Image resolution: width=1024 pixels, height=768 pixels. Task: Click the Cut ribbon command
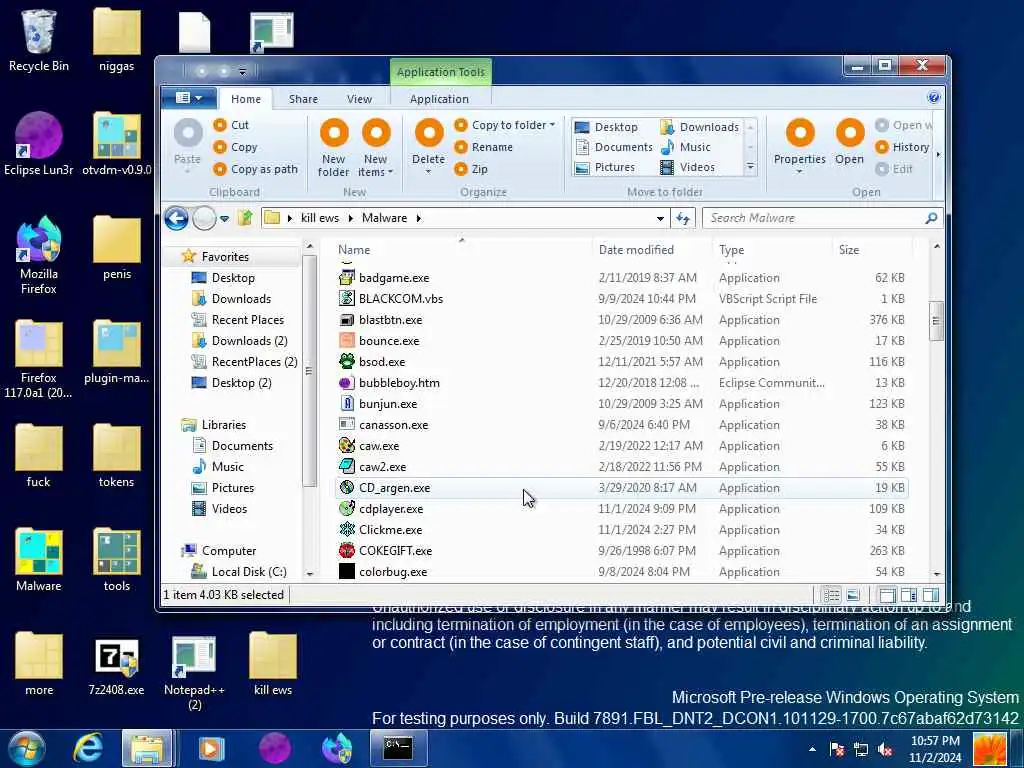pyautogui.click(x=231, y=125)
